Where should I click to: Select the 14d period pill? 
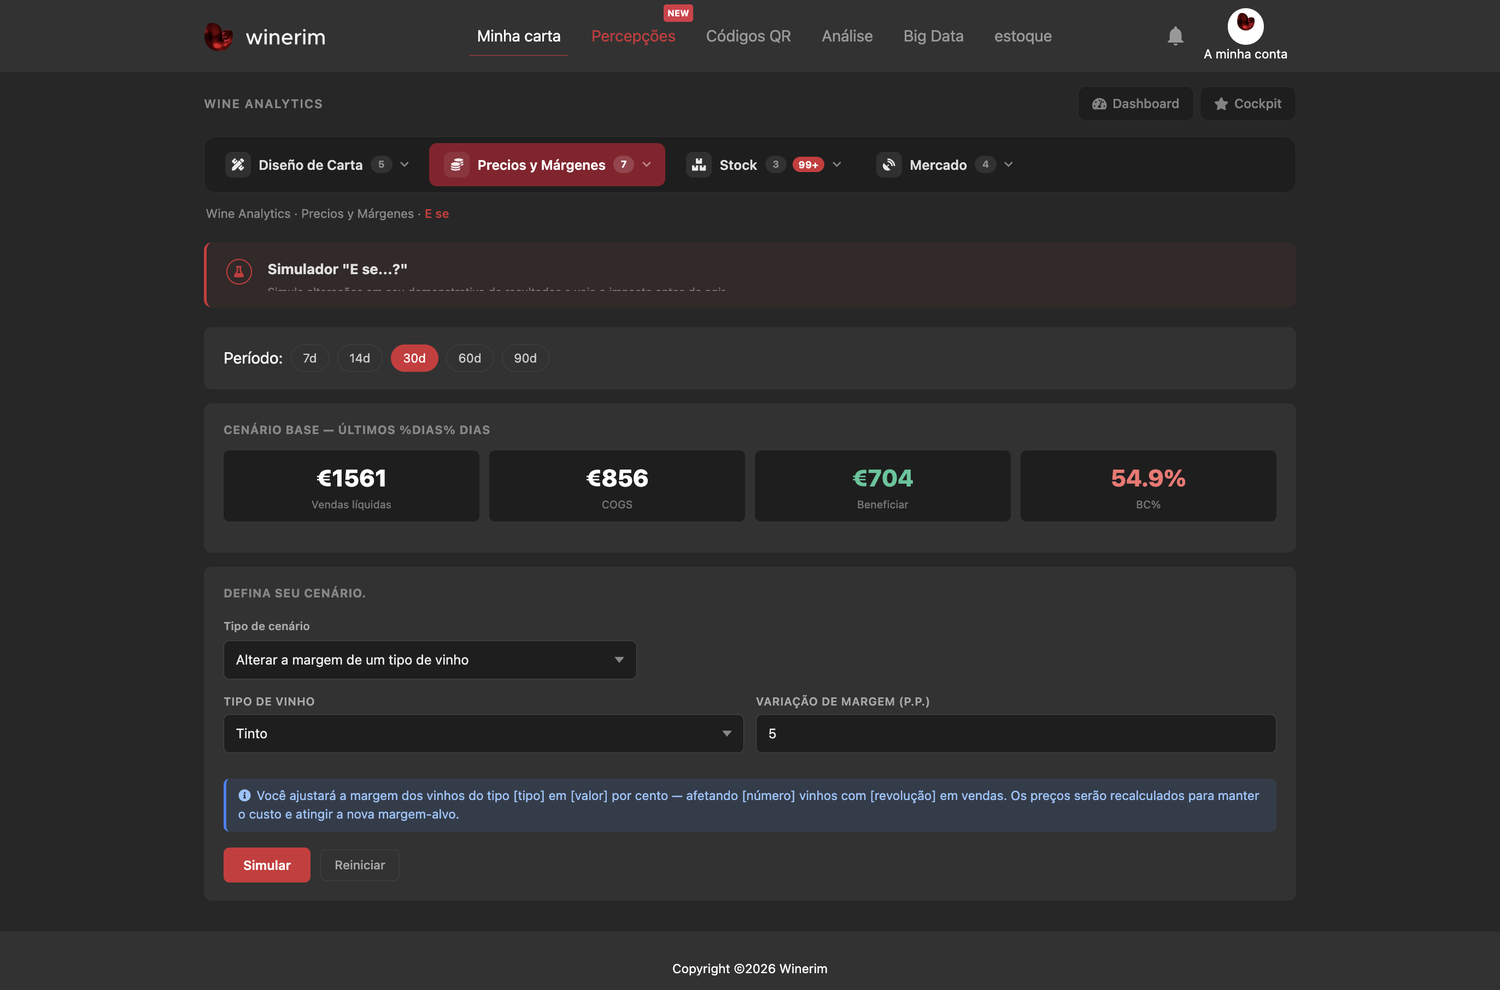360,358
